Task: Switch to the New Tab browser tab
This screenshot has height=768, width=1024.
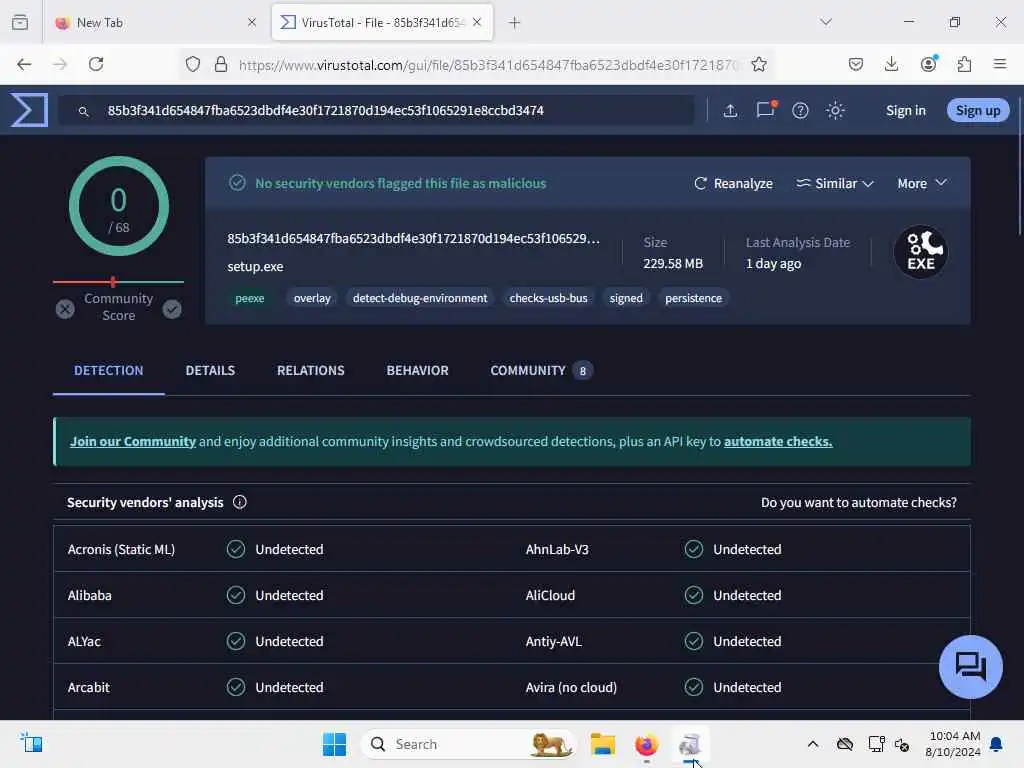Action: 155,23
